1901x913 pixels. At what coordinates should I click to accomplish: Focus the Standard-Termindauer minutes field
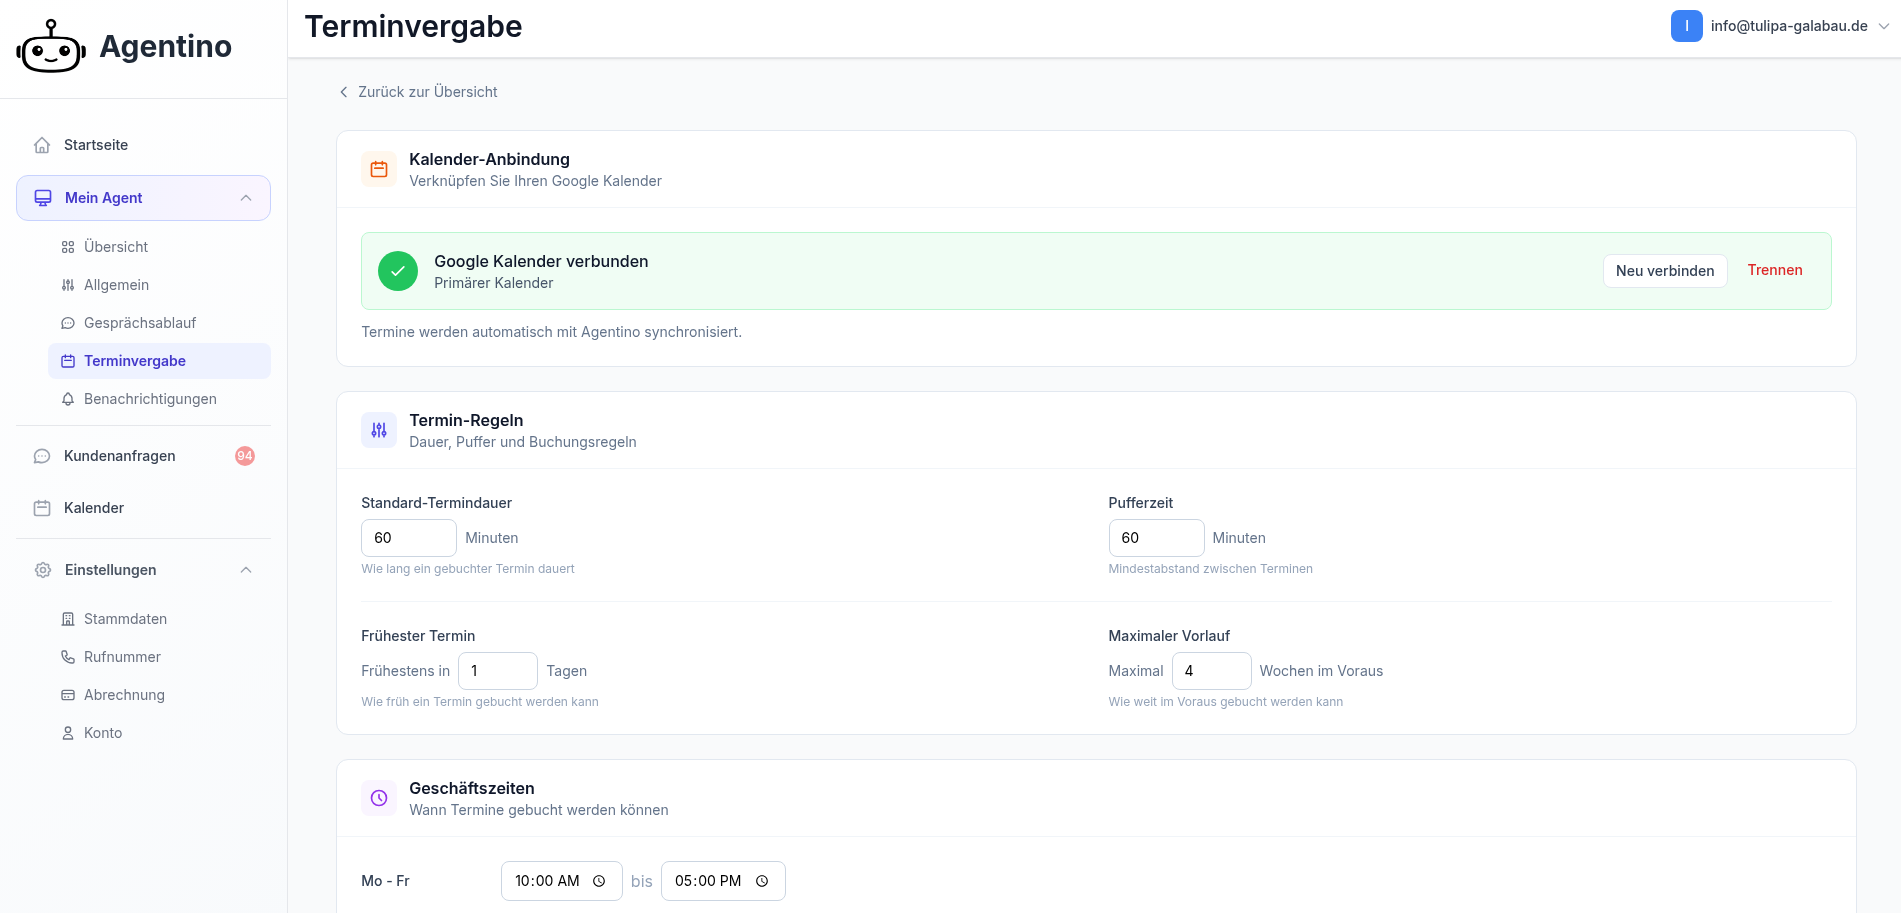tap(408, 538)
